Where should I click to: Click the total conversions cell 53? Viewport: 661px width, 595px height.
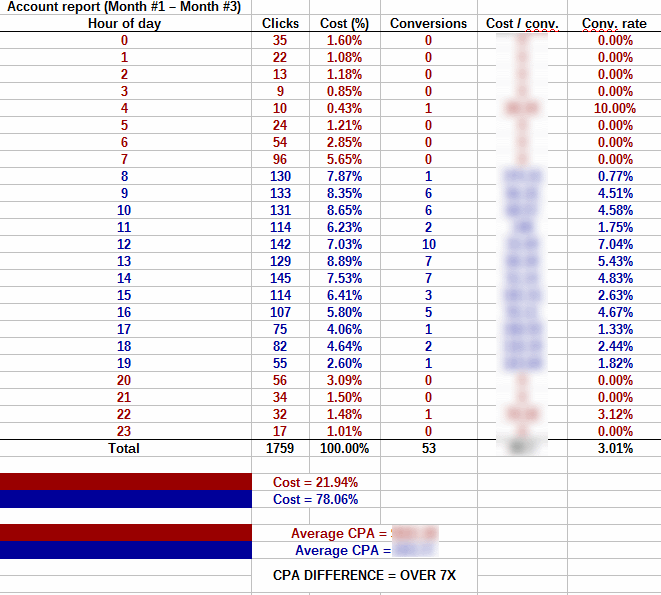(x=428, y=449)
